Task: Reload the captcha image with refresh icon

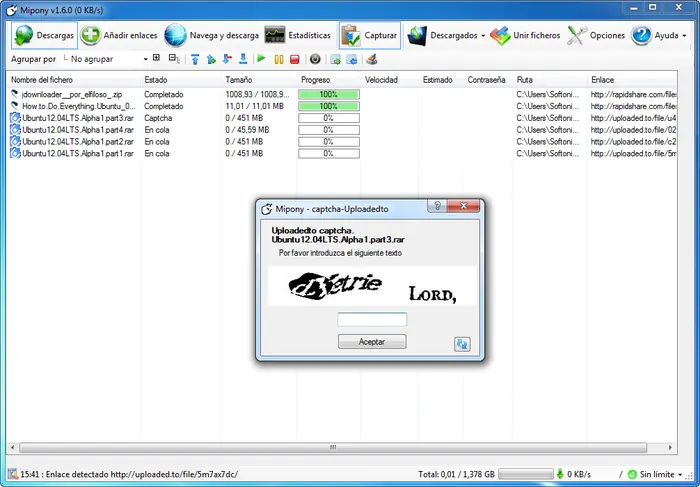Action: [x=462, y=344]
